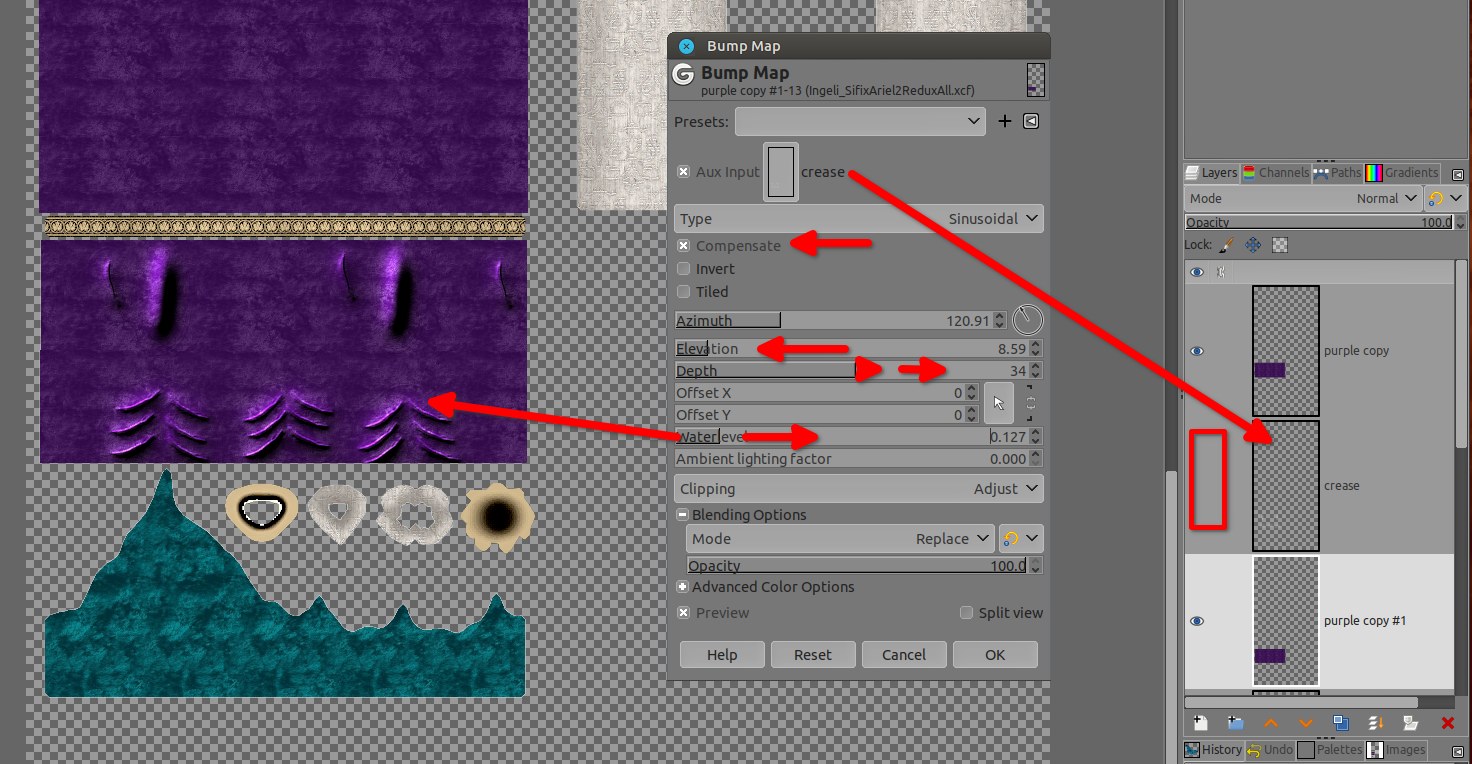Image resolution: width=1472 pixels, height=764 pixels.
Task: Open the layer Mode dropdown set to Normal
Action: pyautogui.click(x=1303, y=198)
